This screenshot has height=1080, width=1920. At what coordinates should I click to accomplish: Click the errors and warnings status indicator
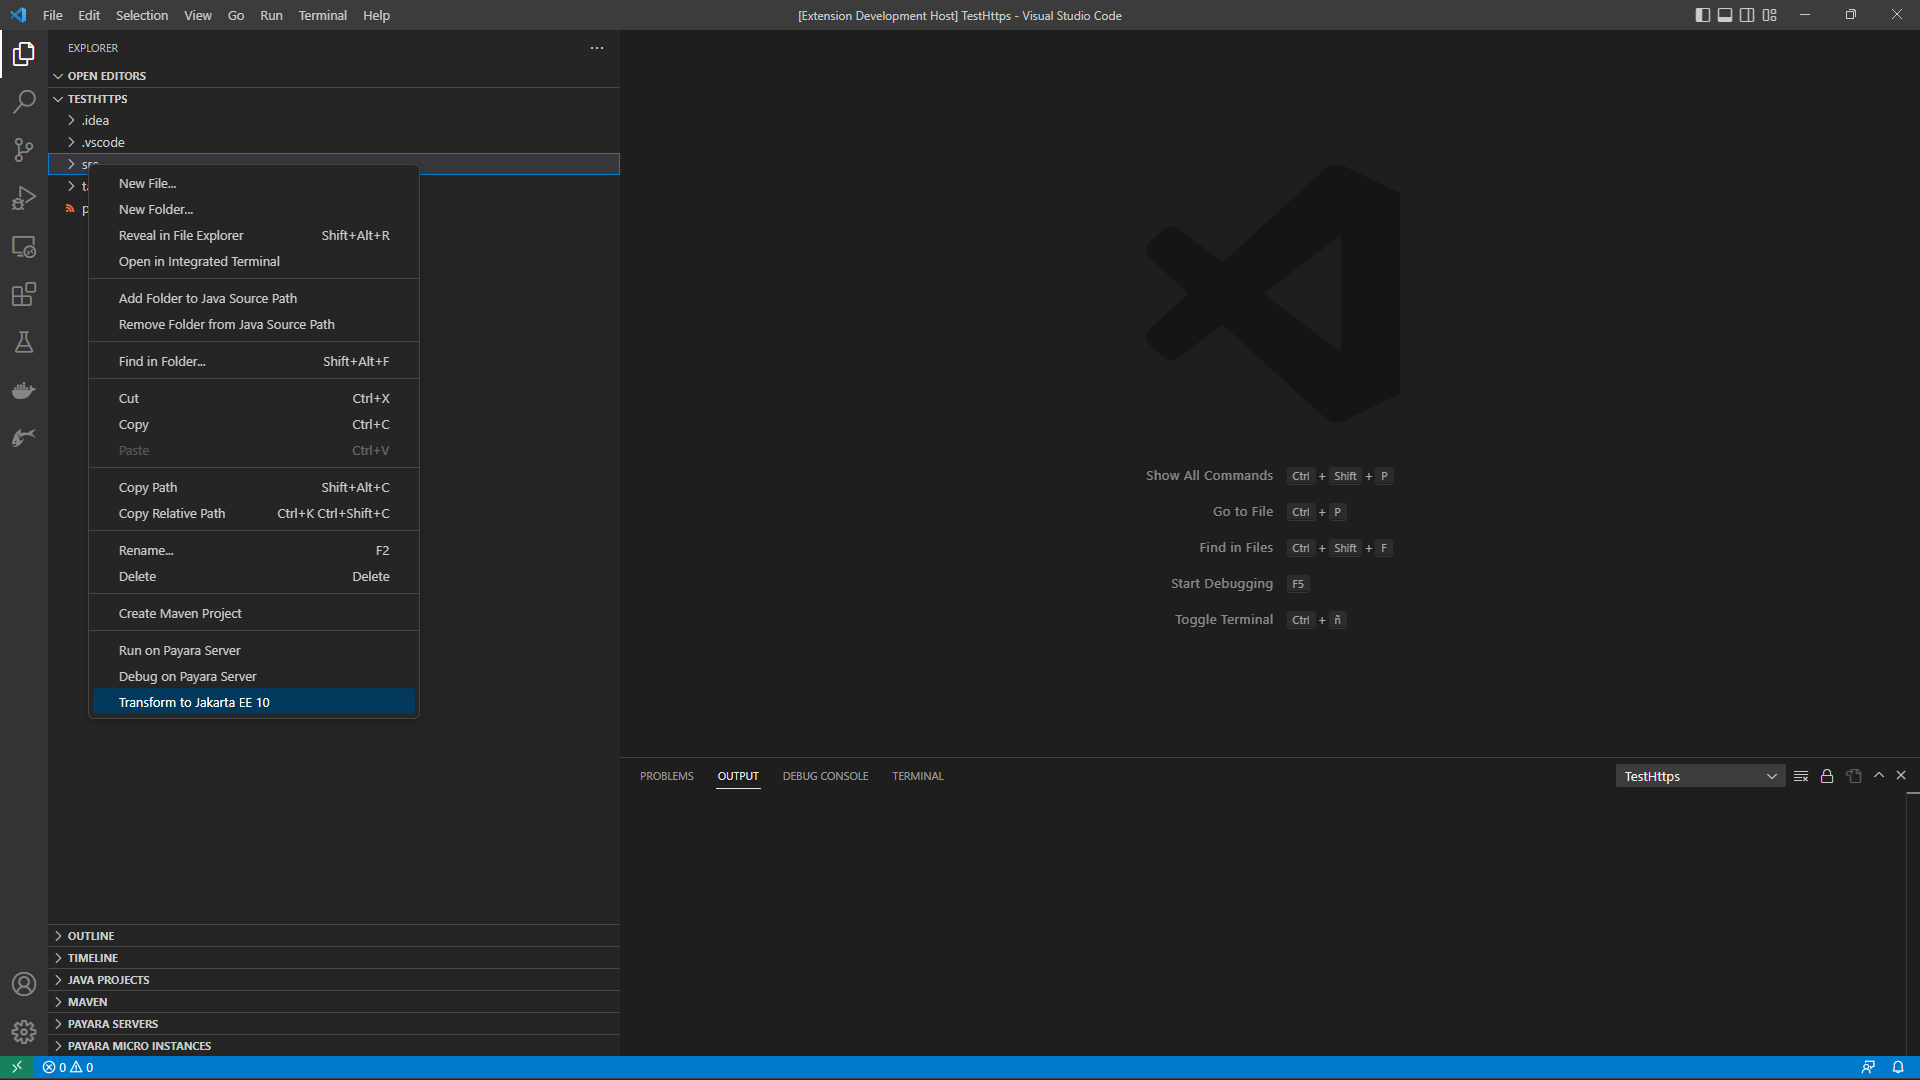coord(70,1067)
